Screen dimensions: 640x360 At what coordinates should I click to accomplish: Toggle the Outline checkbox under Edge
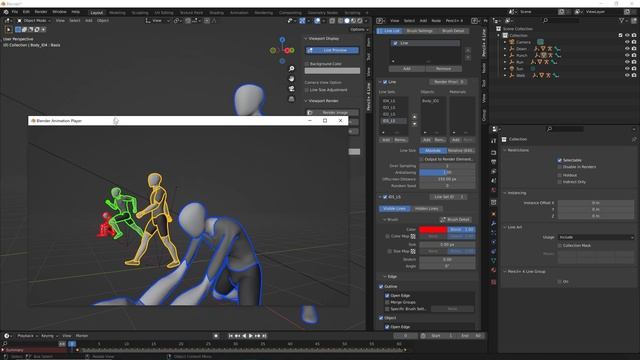[x=381, y=287]
